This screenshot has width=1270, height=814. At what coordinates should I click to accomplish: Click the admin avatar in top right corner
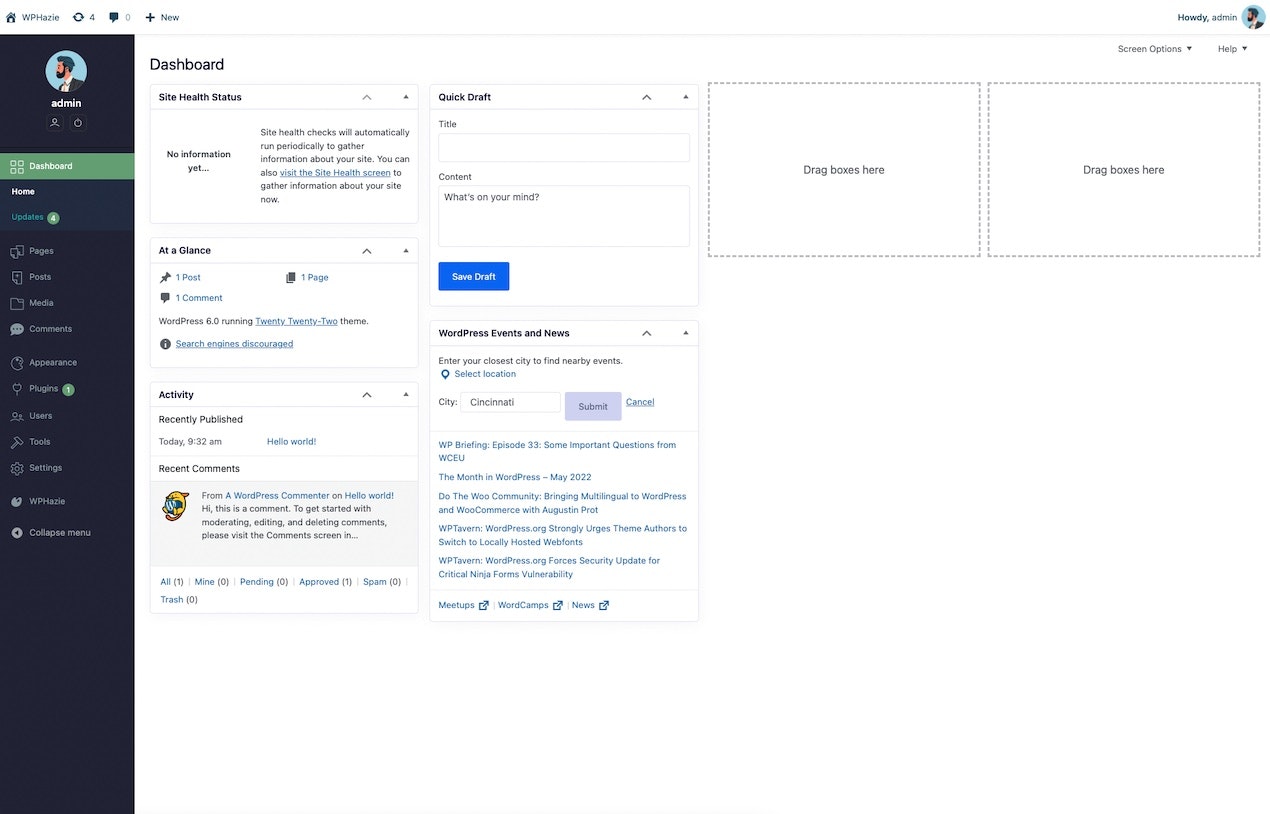click(1253, 17)
